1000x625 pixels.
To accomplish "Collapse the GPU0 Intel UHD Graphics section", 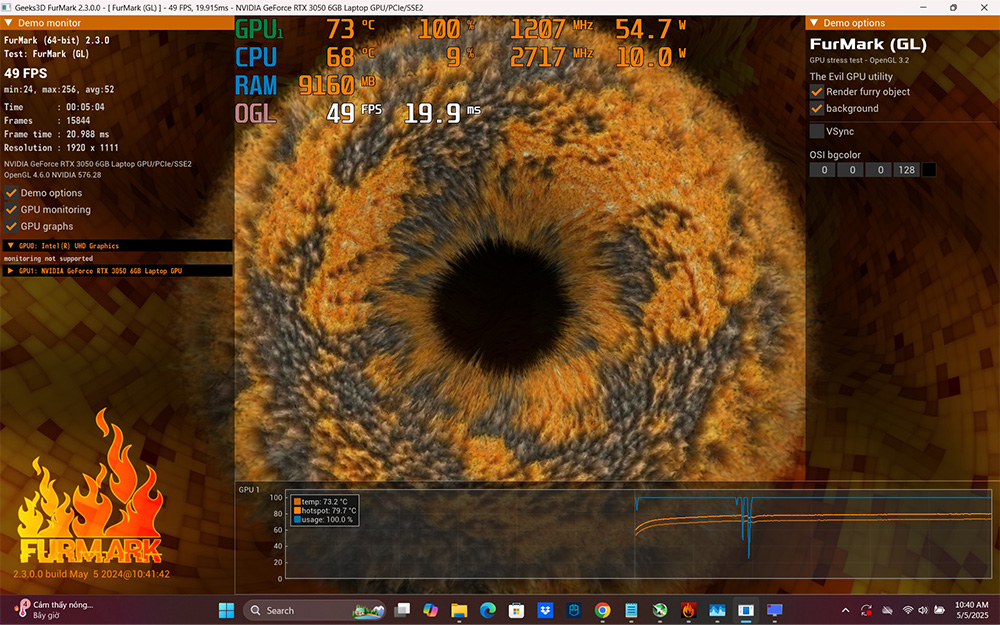I will (10, 246).
